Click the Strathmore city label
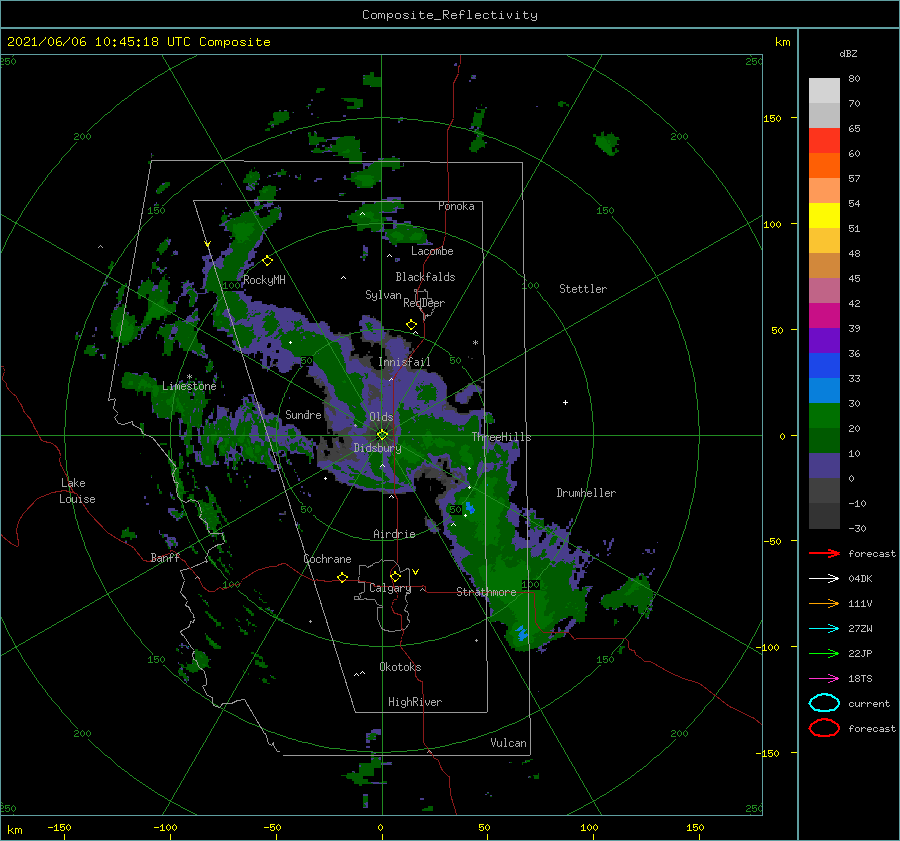The image size is (900, 841). click(x=486, y=592)
